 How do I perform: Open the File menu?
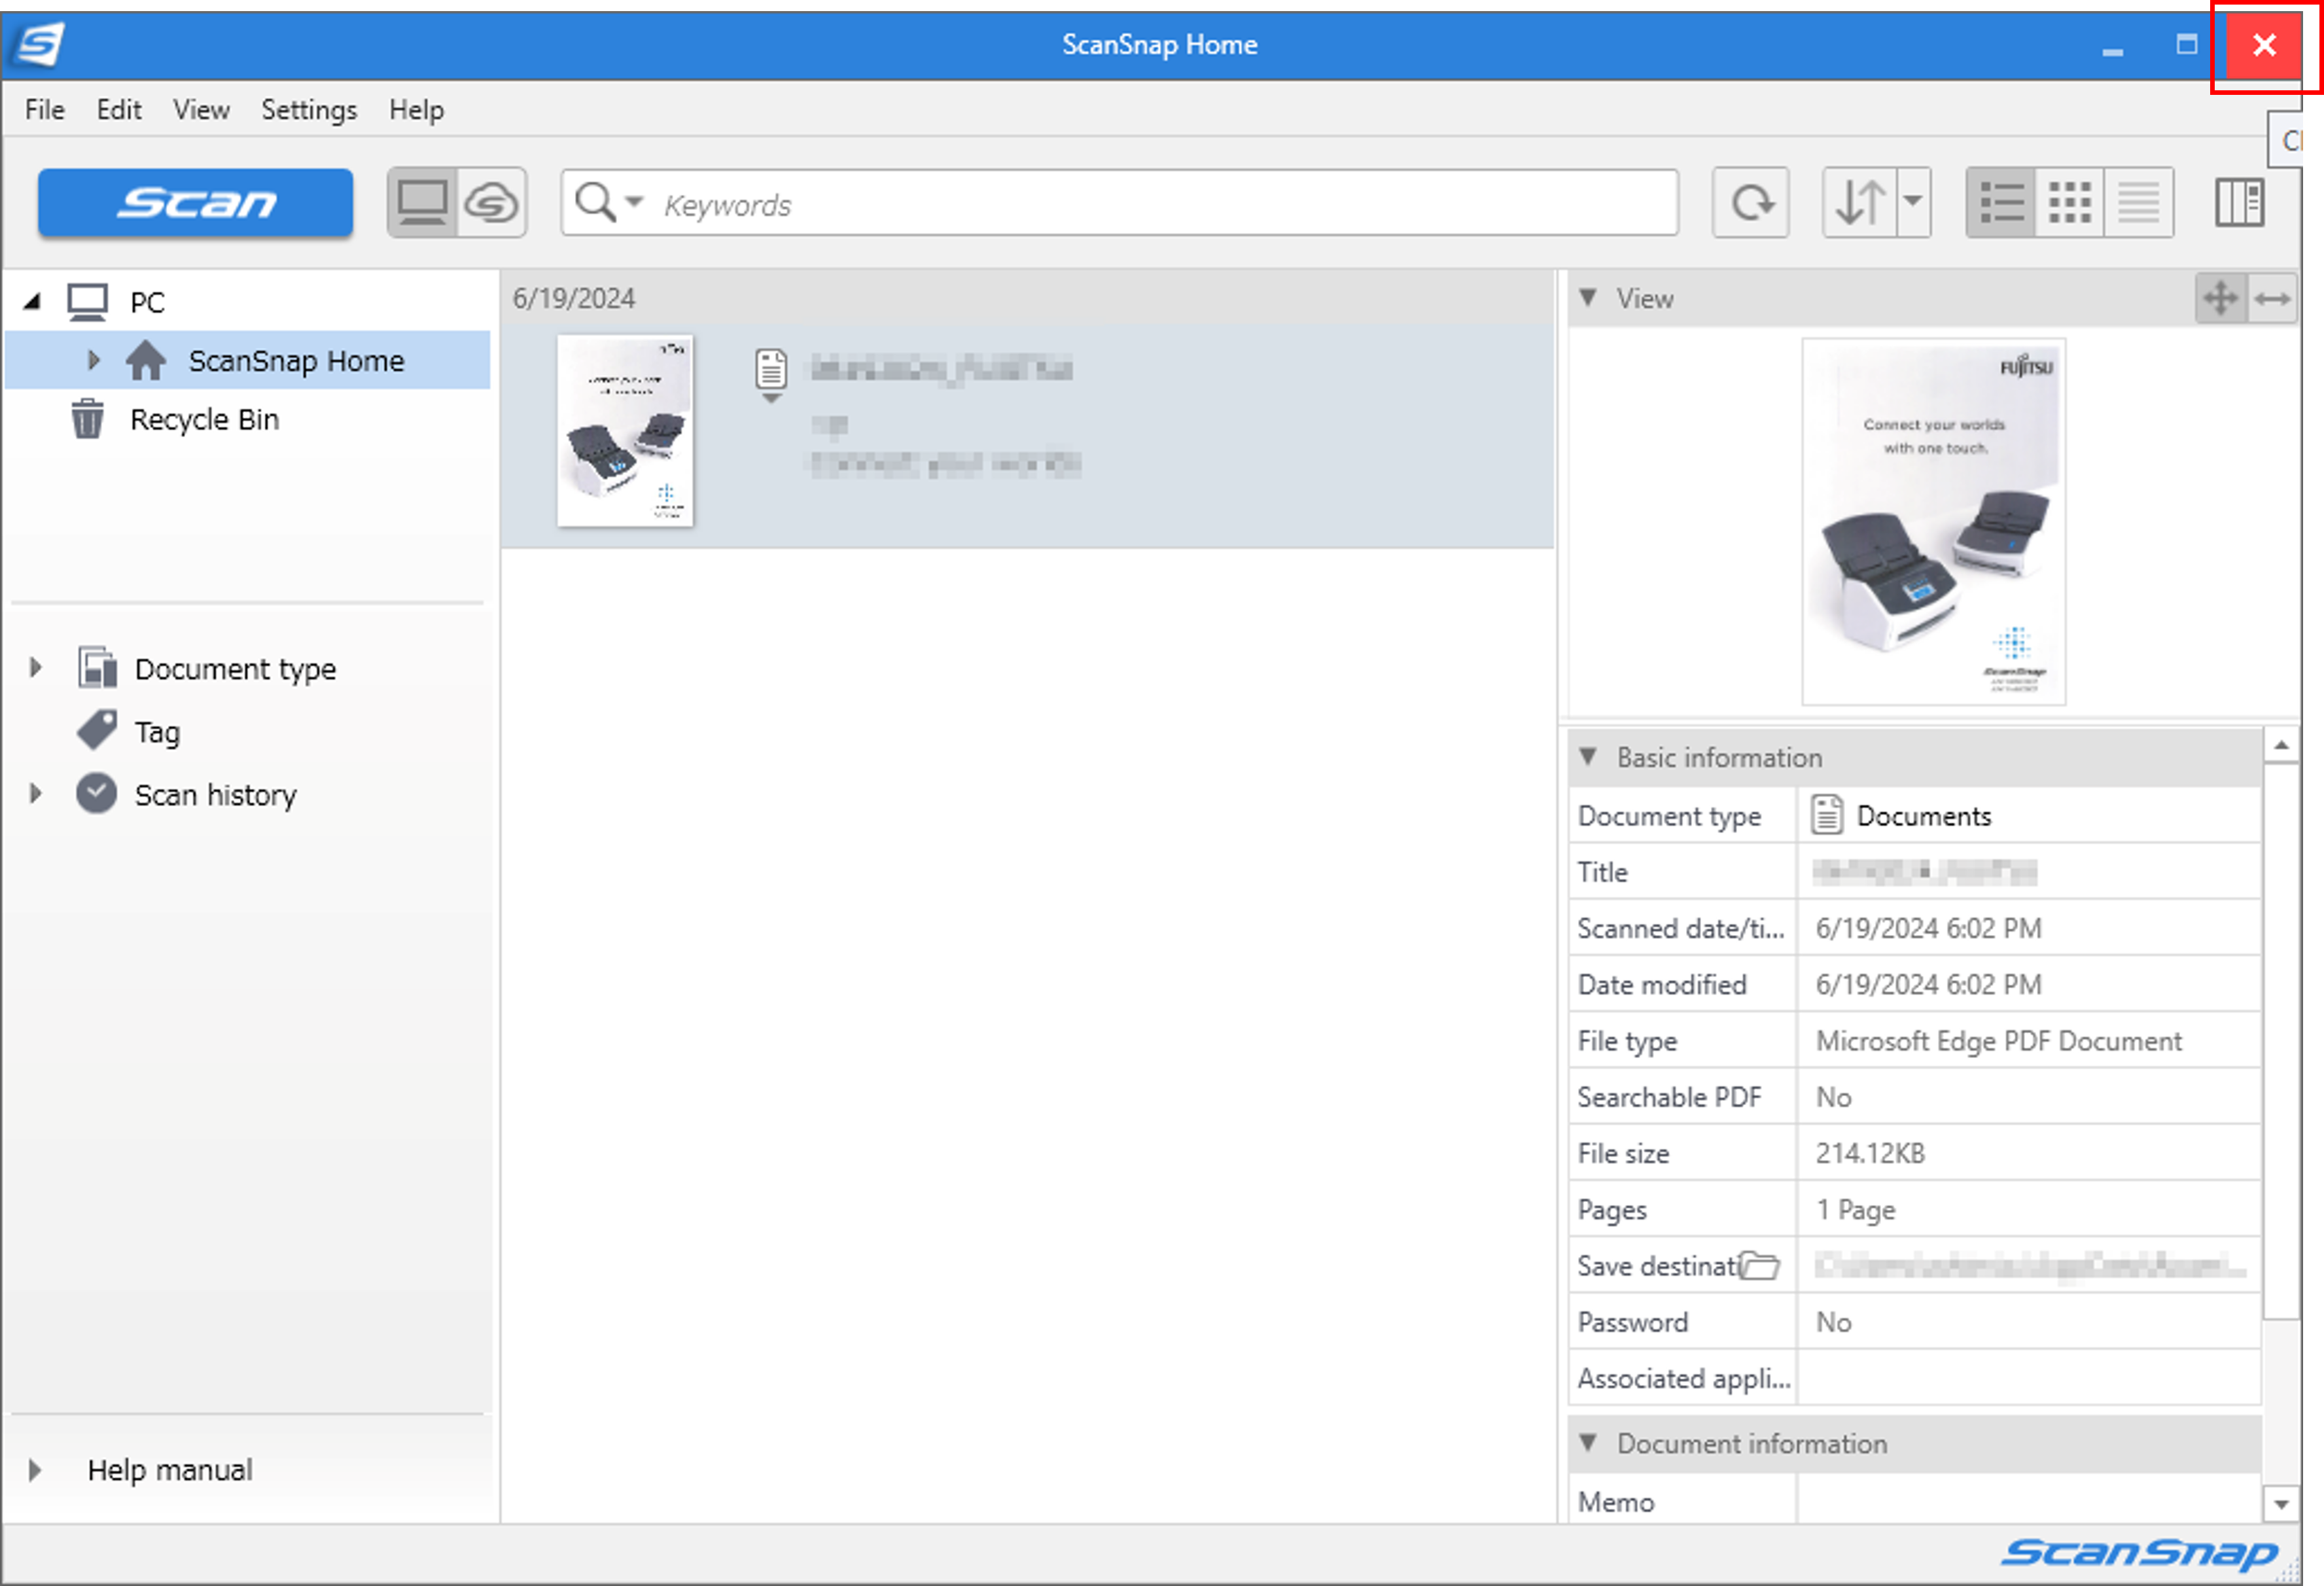45,109
